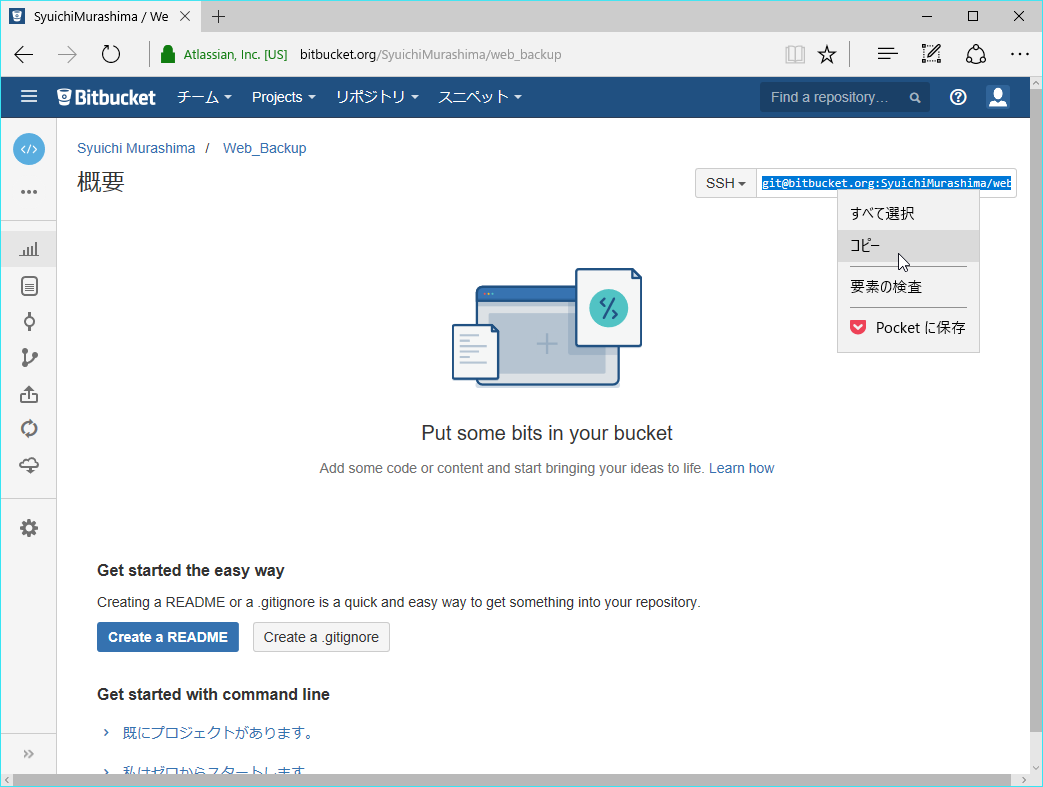Click 'Get started with command line' heading

[214, 695]
